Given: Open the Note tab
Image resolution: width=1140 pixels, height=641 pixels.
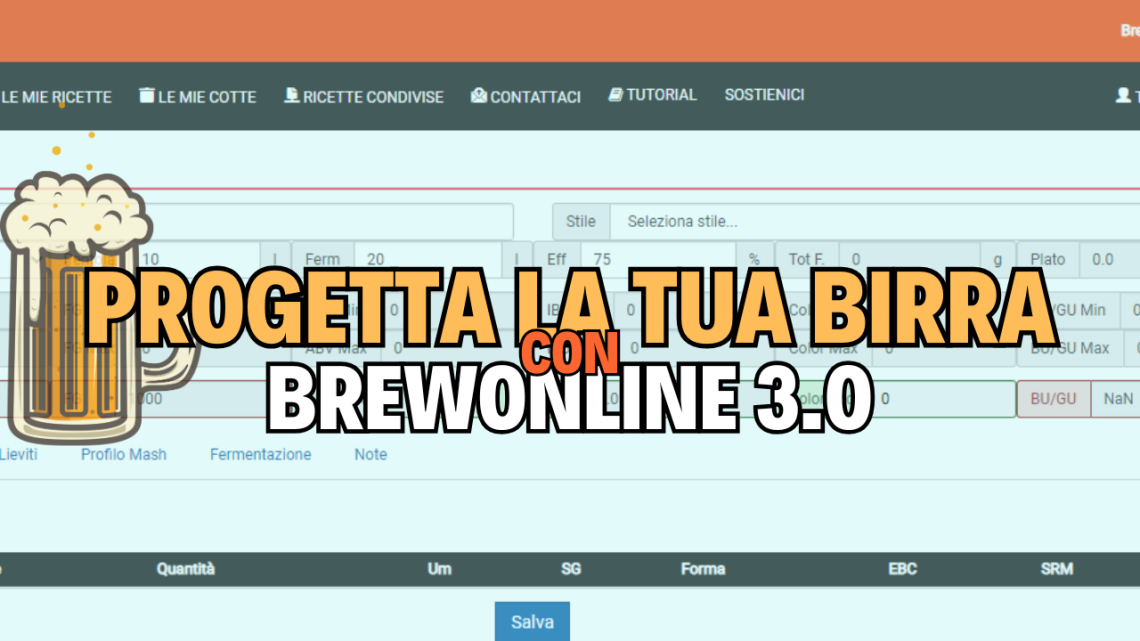Looking at the screenshot, I should (371, 454).
